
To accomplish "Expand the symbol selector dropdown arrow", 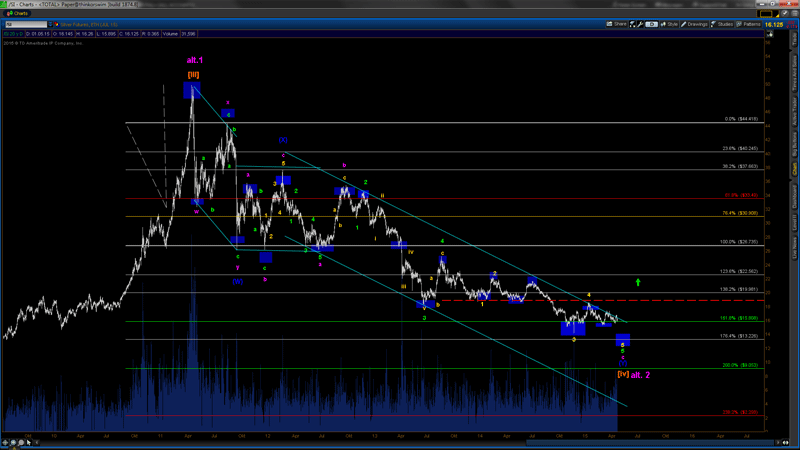I will [x=49, y=23].
